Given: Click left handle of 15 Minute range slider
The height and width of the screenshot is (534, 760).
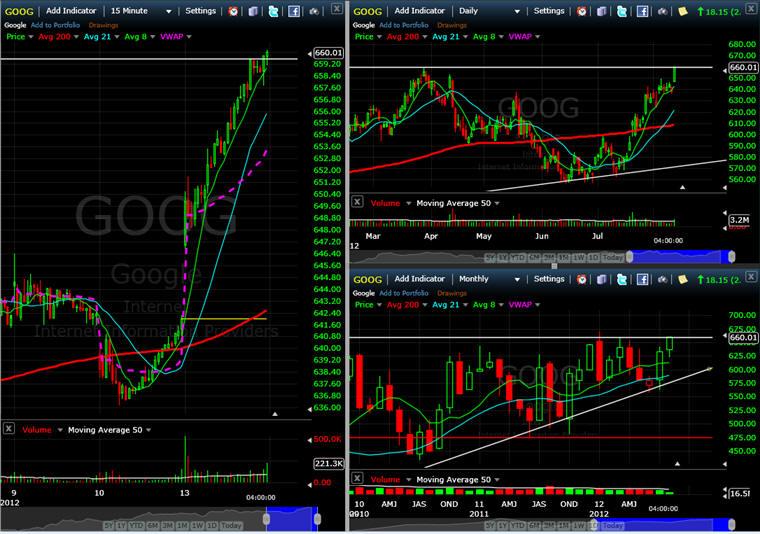Looking at the screenshot, I should pos(266,519).
